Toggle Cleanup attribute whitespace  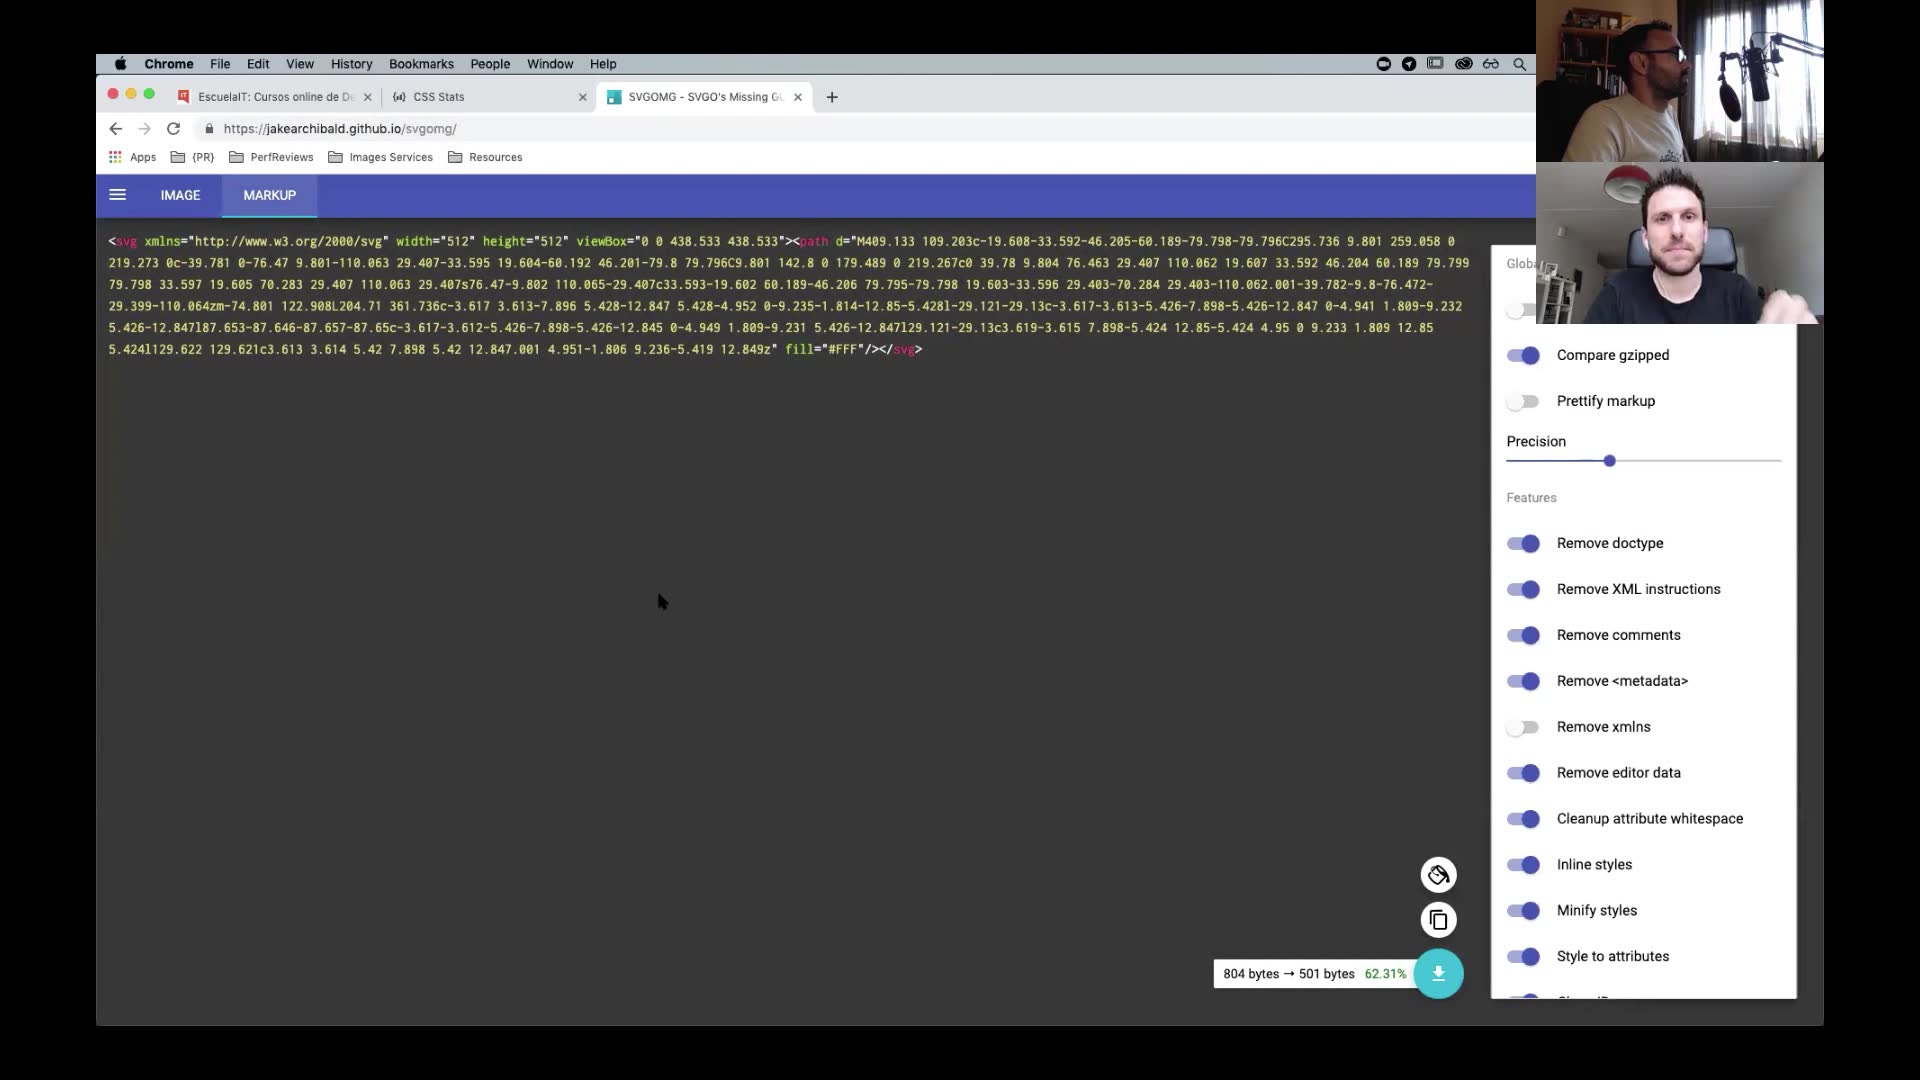click(x=1523, y=819)
